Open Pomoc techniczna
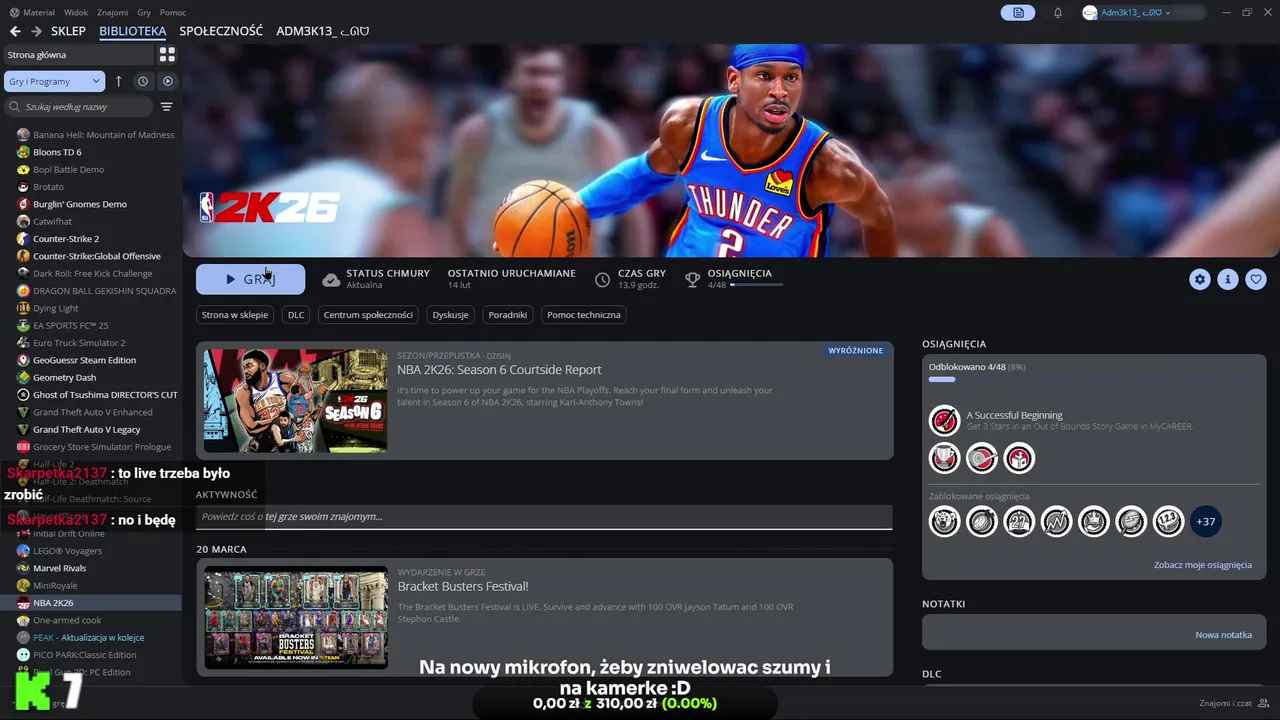Image resolution: width=1280 pixels, height=720 pixels. (584, 315)
